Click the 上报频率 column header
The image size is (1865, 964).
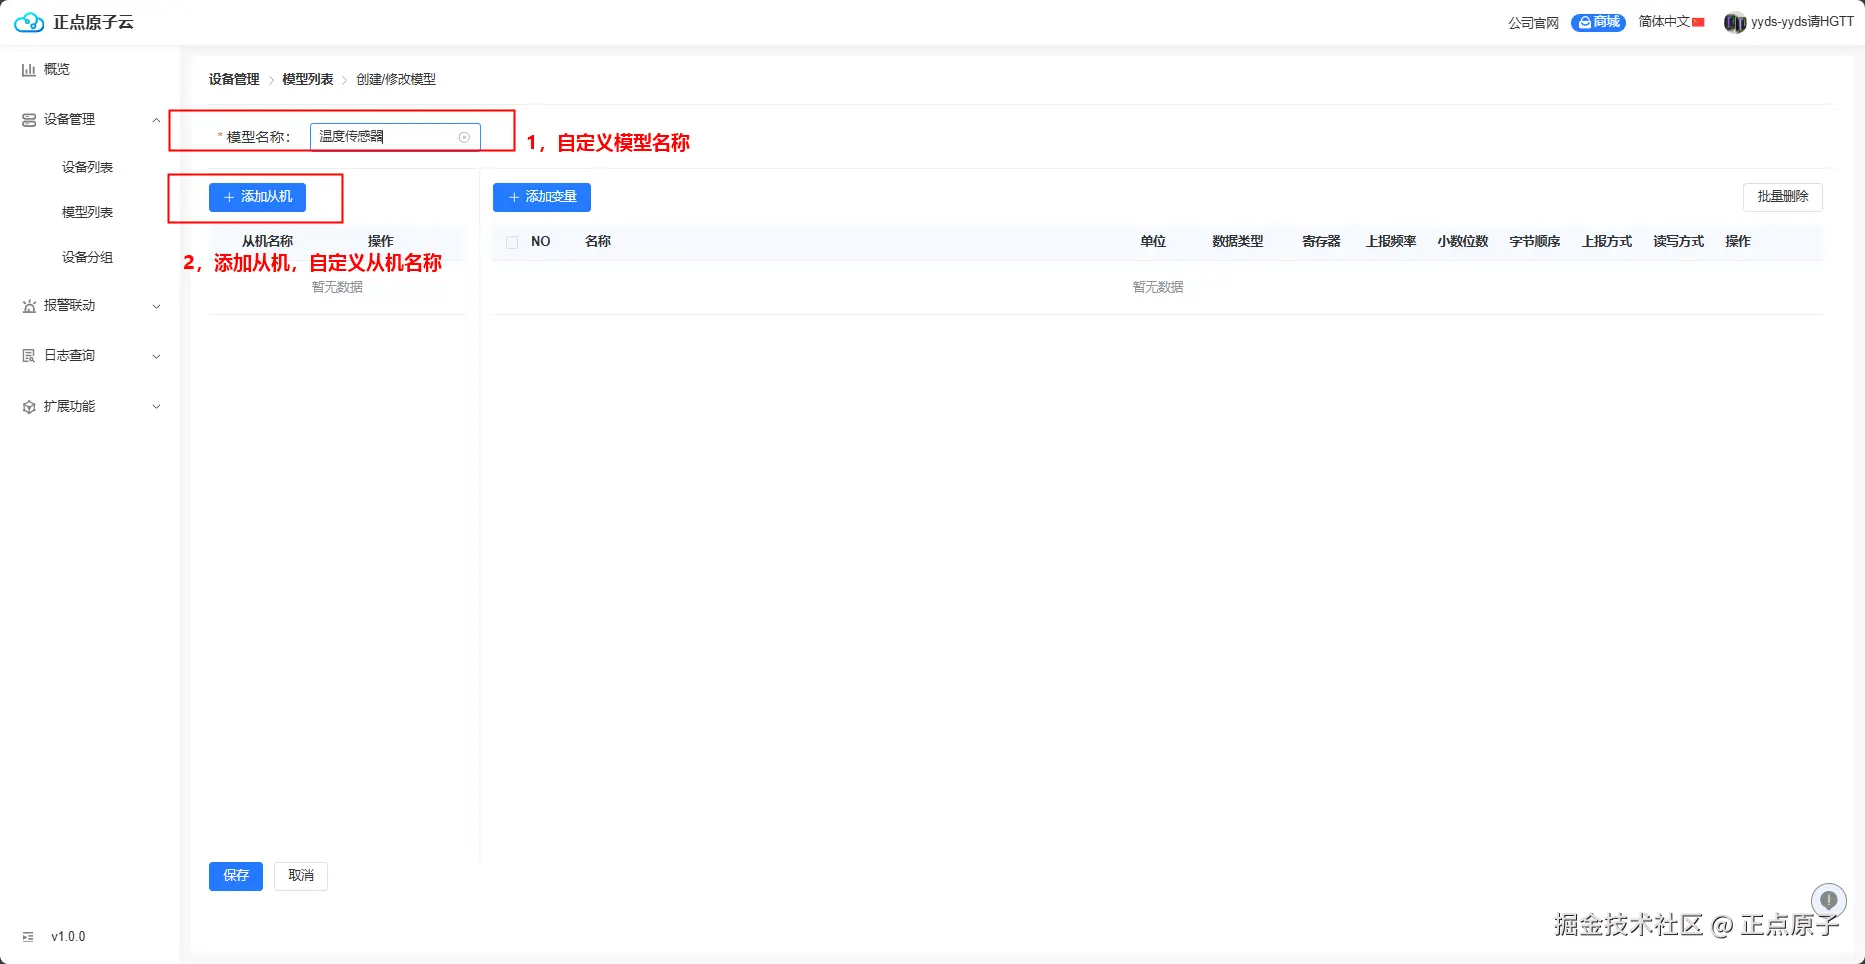coord(1391,242)
